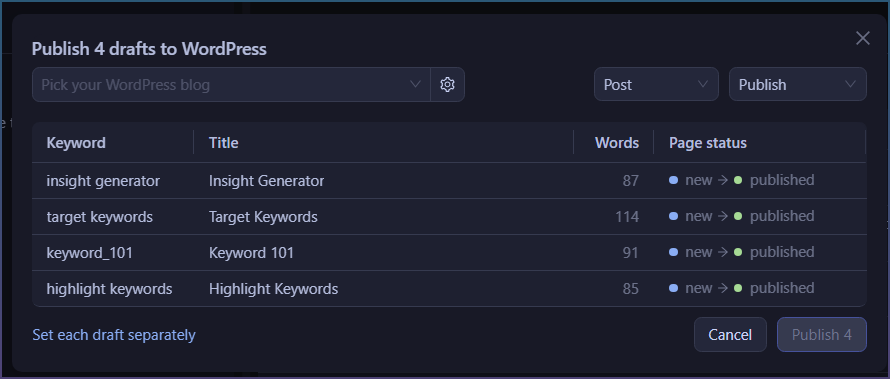The image size is (890, 379).
Task: Click page status of keyword_101 row
Action: pyautogui.click(x=741, y=252)
